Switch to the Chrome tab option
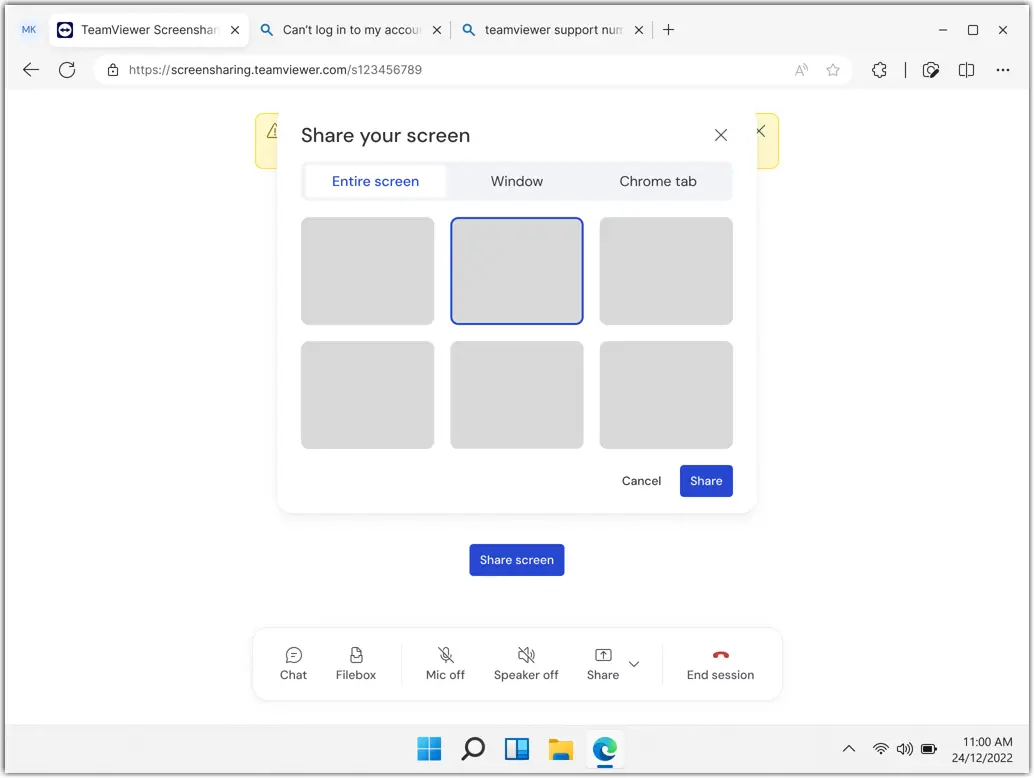 pyautogui.click(x=657, y=181)
